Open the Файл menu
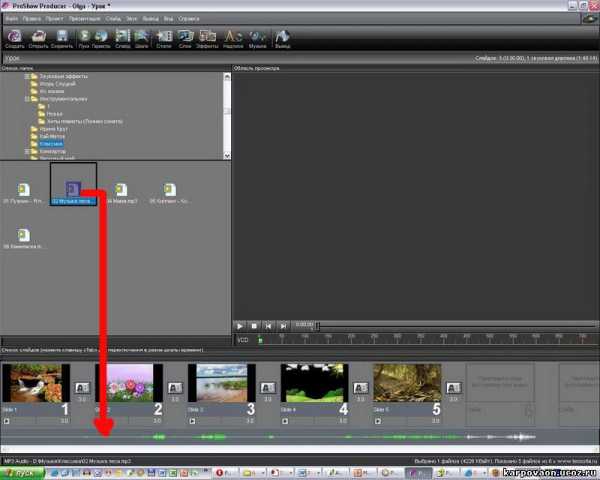This screenshot has height=480, width=600. [11, 18]
